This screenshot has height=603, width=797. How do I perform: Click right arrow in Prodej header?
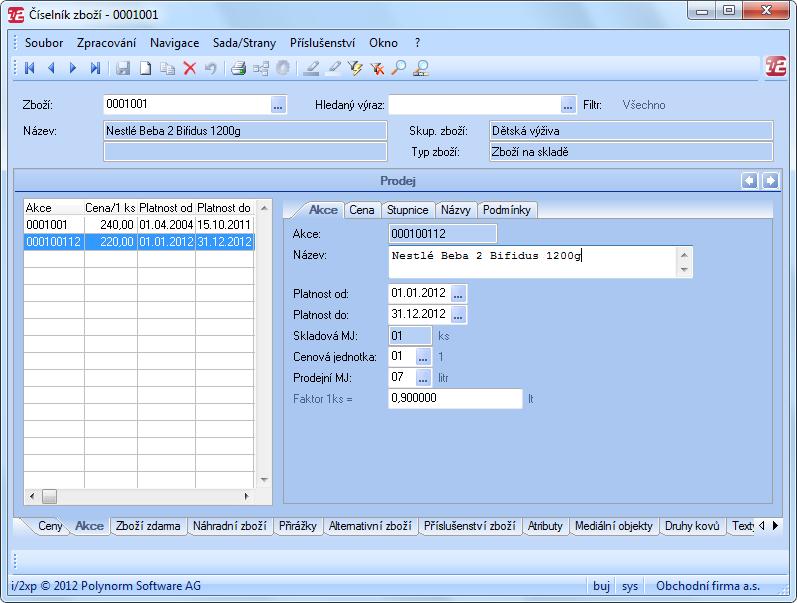click(771, 180)
